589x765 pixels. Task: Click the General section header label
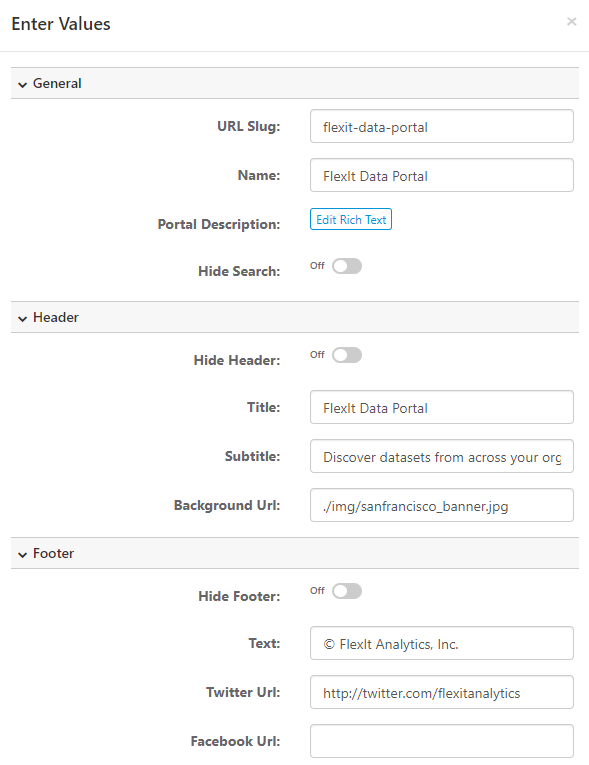tap(57, 83)
